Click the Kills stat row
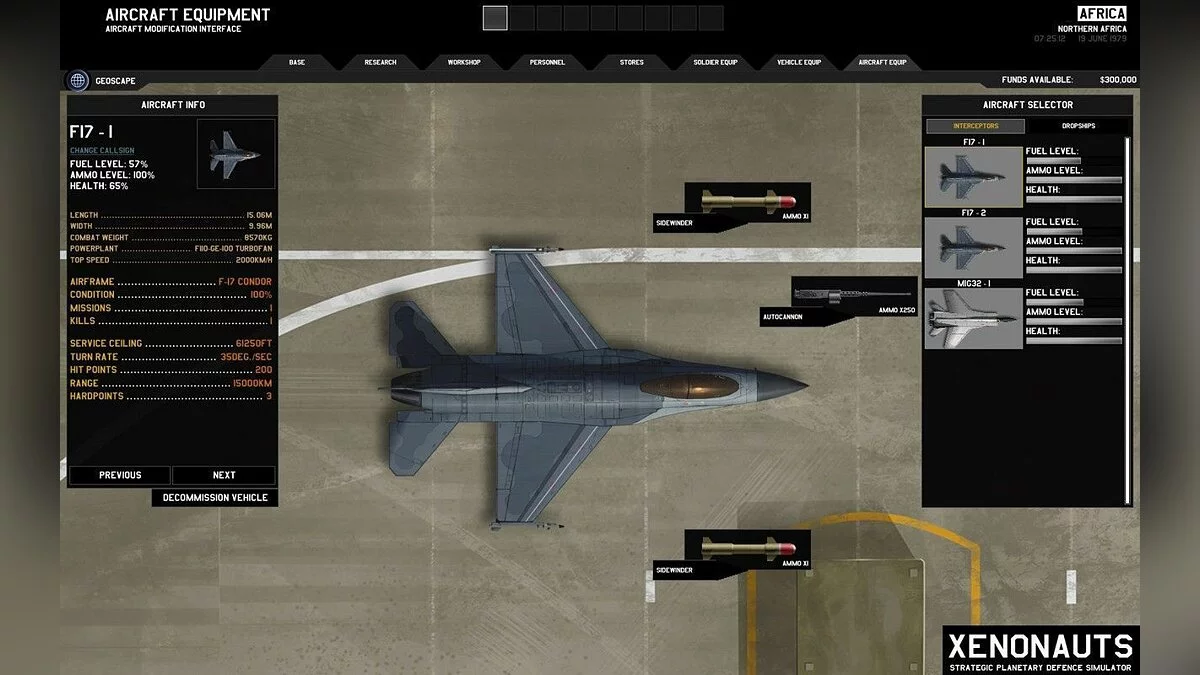The image size is (1200, 675). click(171, 321)
